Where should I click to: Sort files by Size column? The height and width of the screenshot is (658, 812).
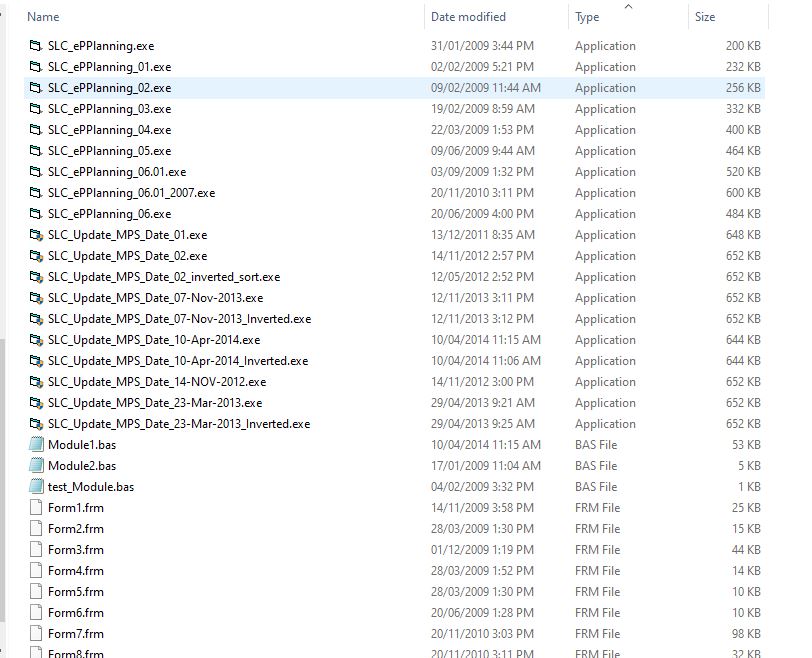(705, 17)
